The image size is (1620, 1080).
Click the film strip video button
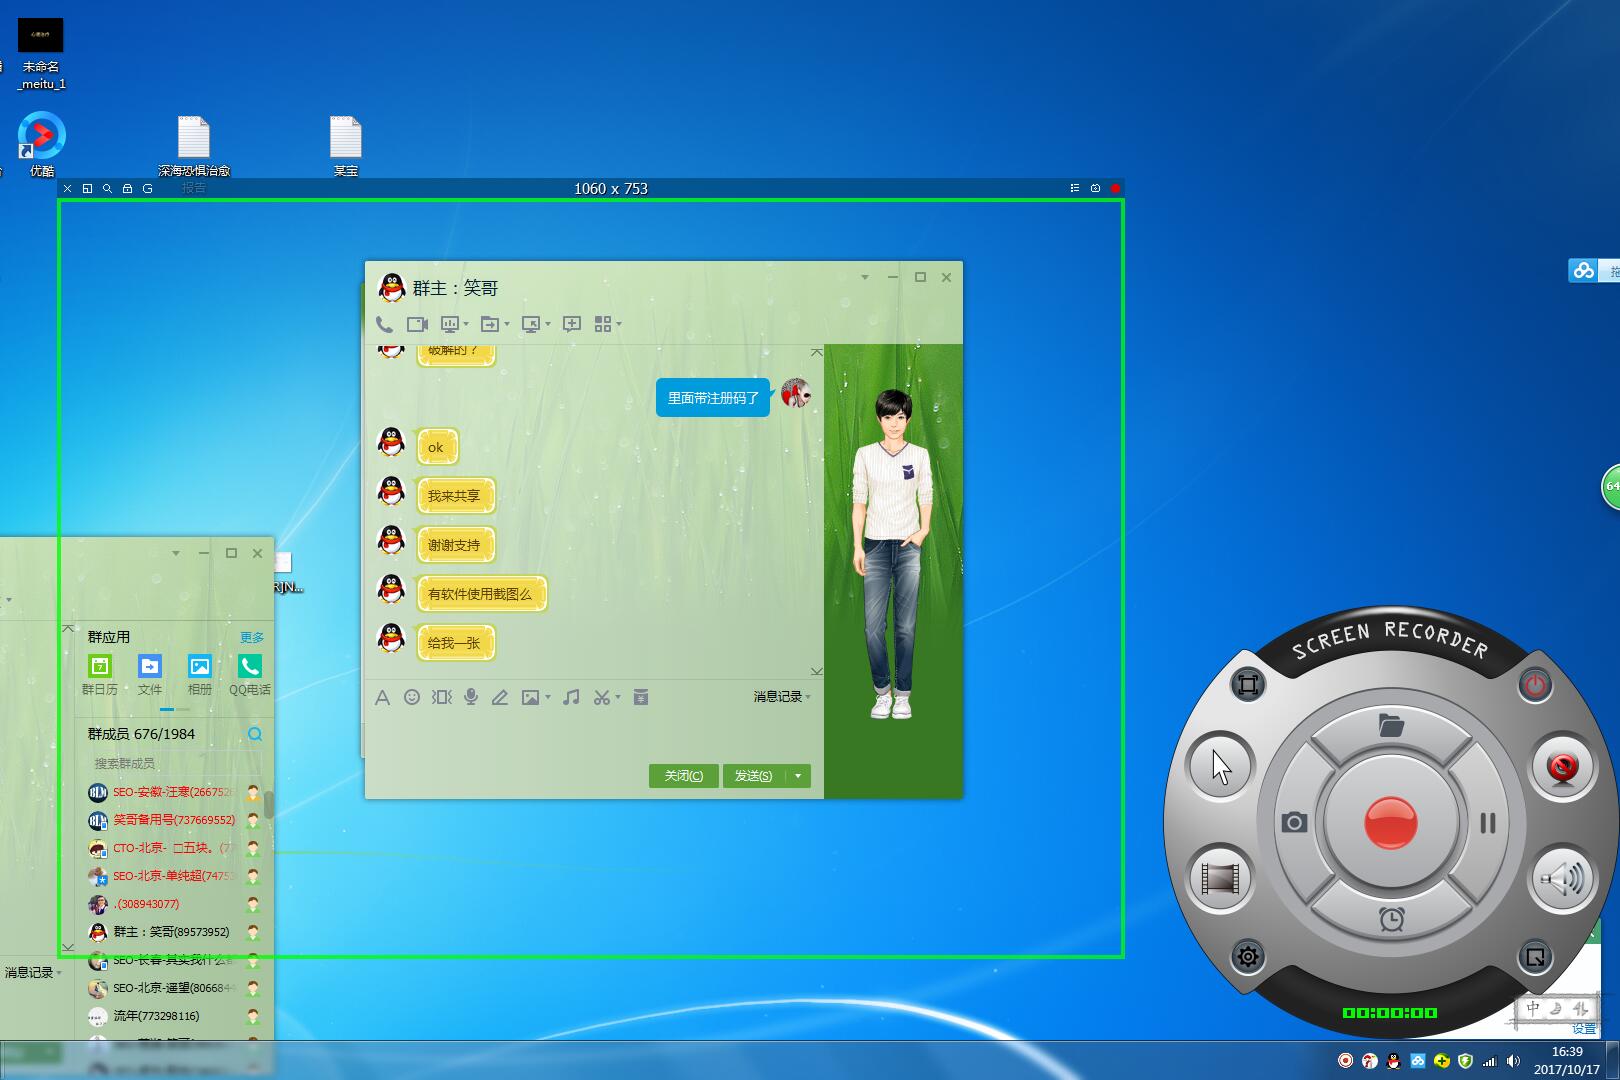pos(1221,879)
